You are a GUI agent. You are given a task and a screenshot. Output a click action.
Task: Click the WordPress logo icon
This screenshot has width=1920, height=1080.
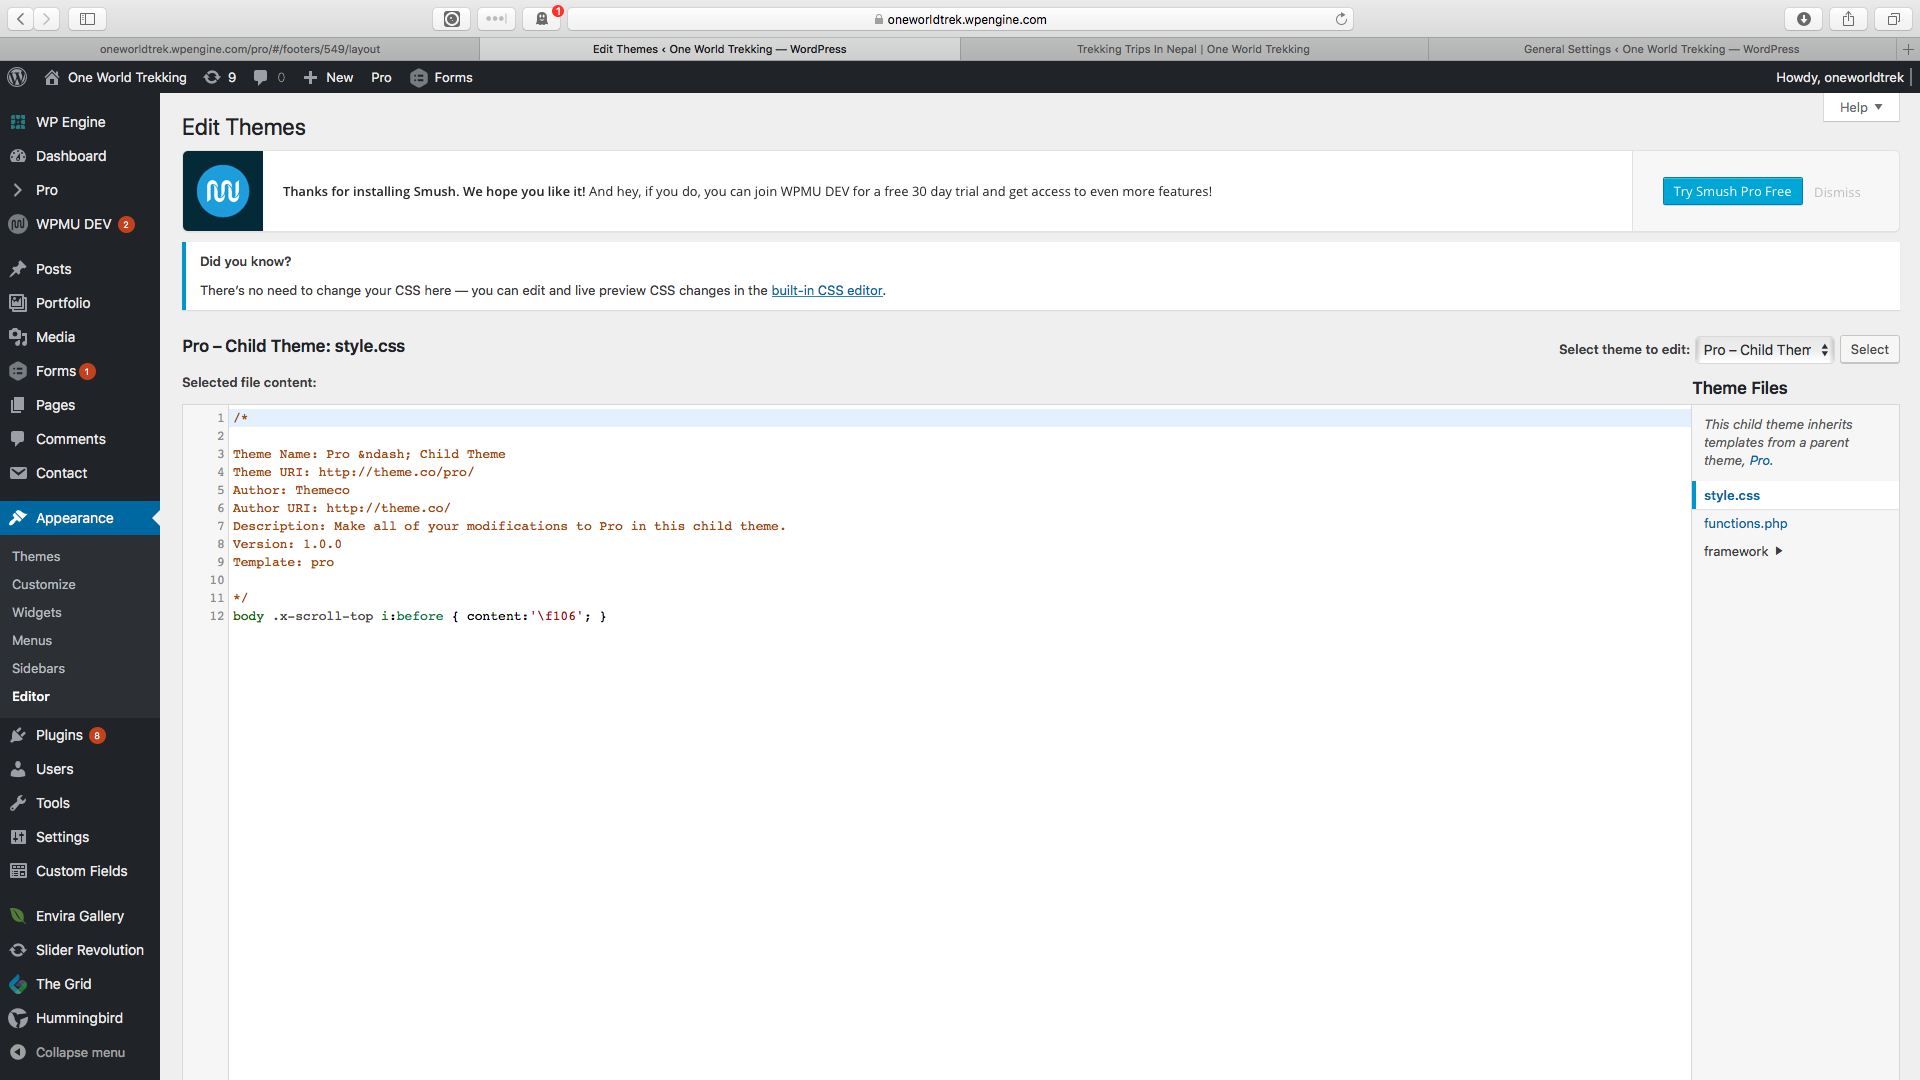(17, 77)
